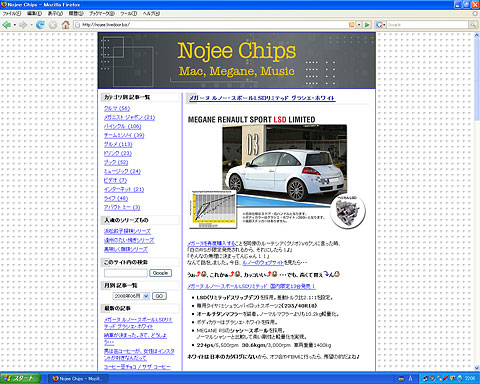Click the Firefox throbber icon at menu bar right
This screenshot has height=384, width=480.
click(x=475, y=13)
